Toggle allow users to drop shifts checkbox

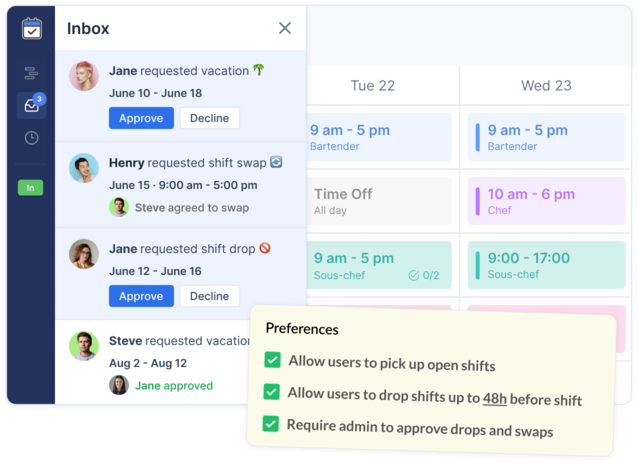[x=272, y=392]
